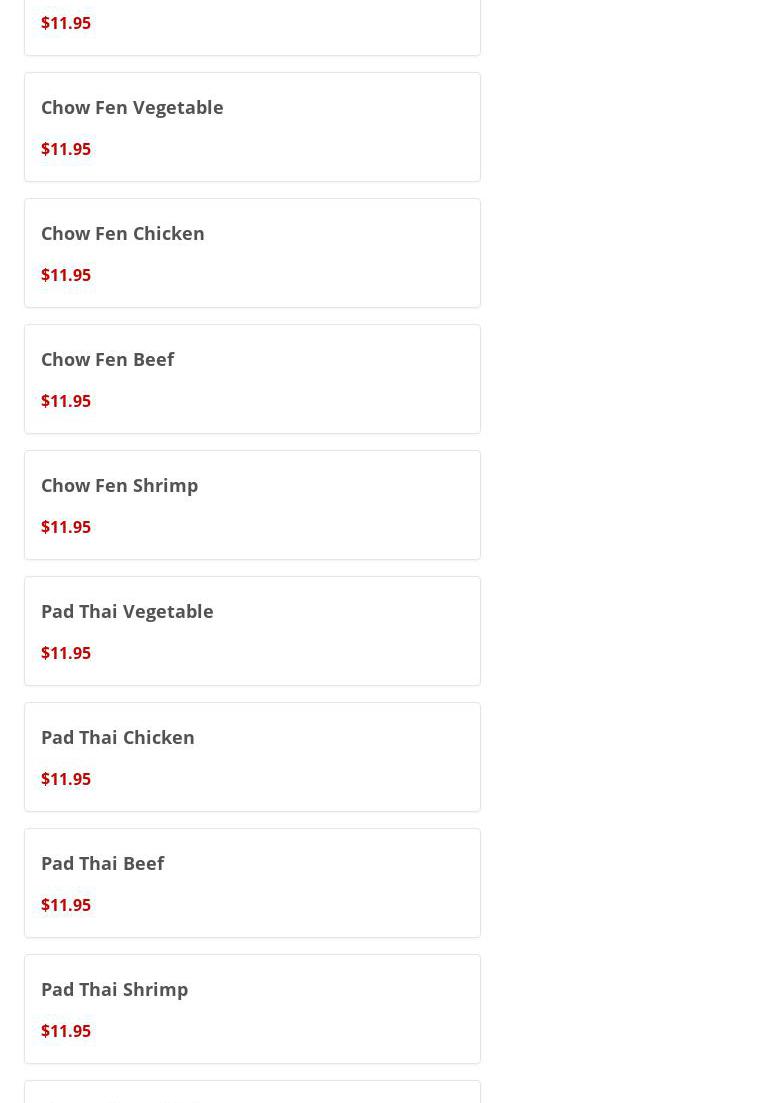Open the partially visible card below Pad Thai Shrimp
Viewport: 770px width, 1103px height.
point(252,1093)
